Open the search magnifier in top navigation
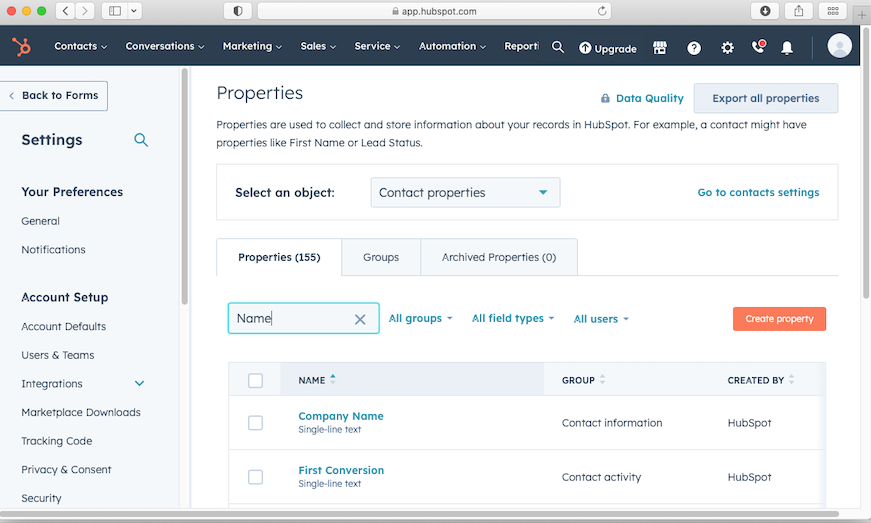This screenshot has height=523, width=871. 558,47
